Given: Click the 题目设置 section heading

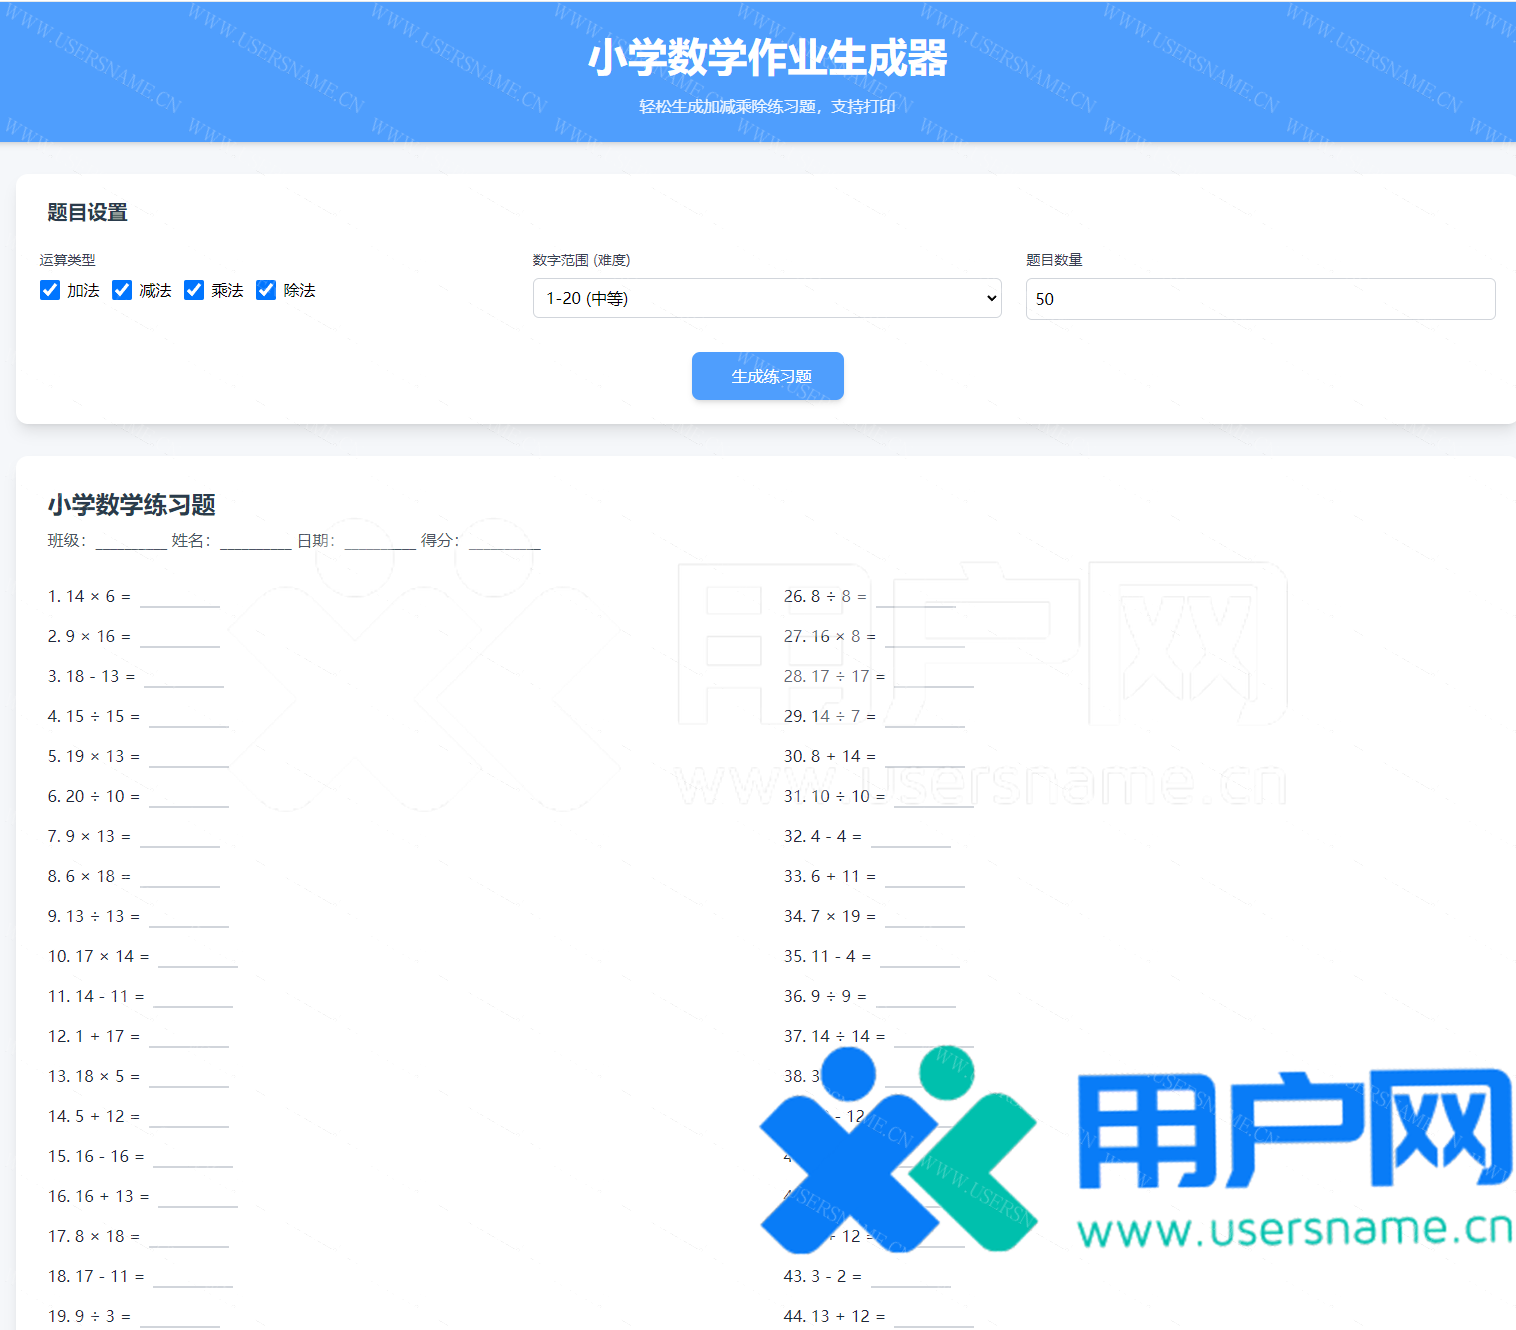Looking at the screenshot, I should pos(88,212).
